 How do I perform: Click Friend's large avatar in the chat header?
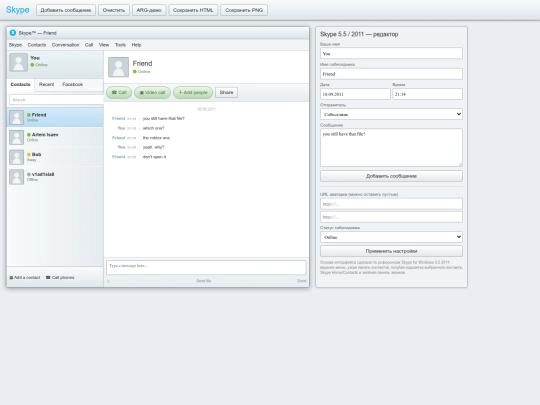click(118, 67)
